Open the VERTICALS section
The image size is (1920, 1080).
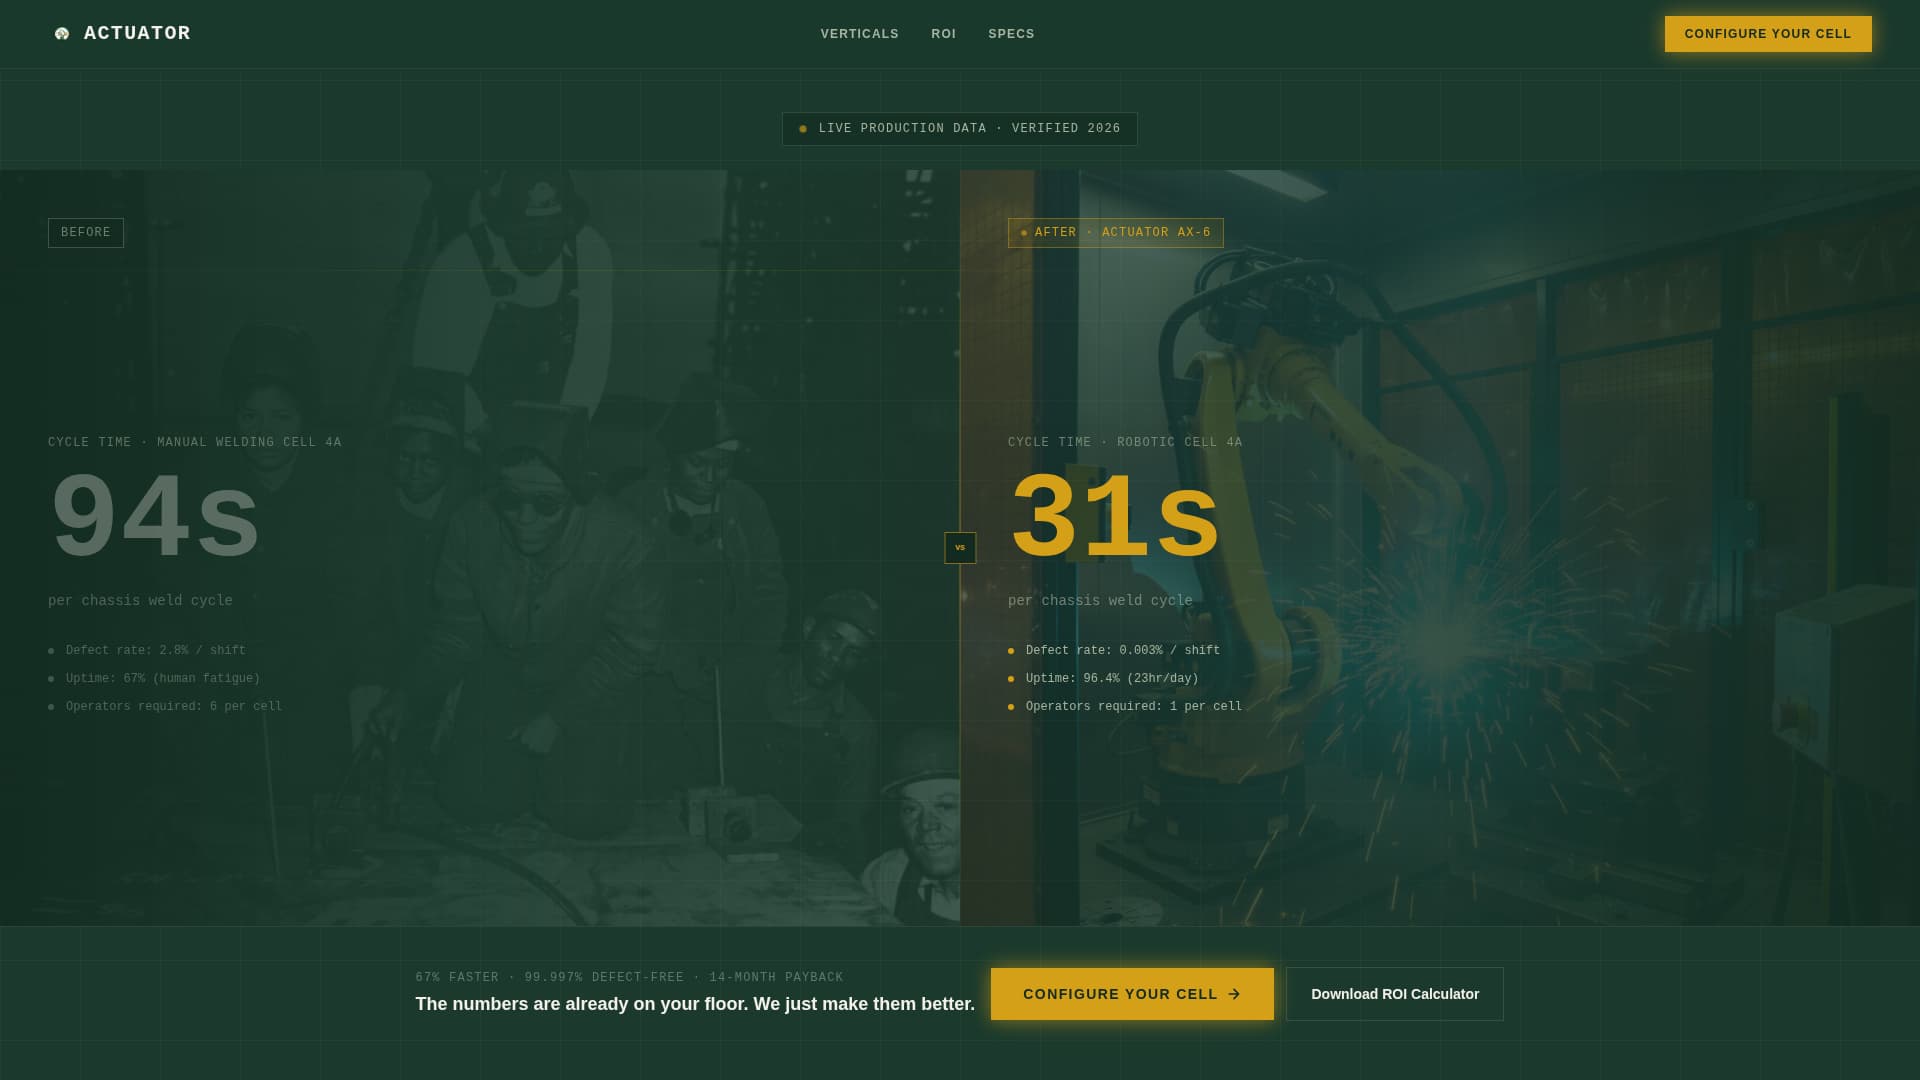(859, 33)
